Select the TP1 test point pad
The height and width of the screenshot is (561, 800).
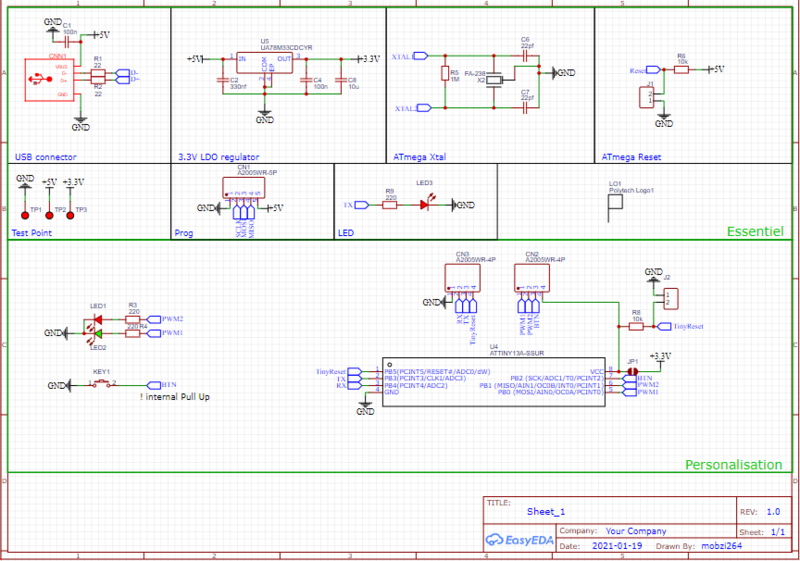(22, 200)
